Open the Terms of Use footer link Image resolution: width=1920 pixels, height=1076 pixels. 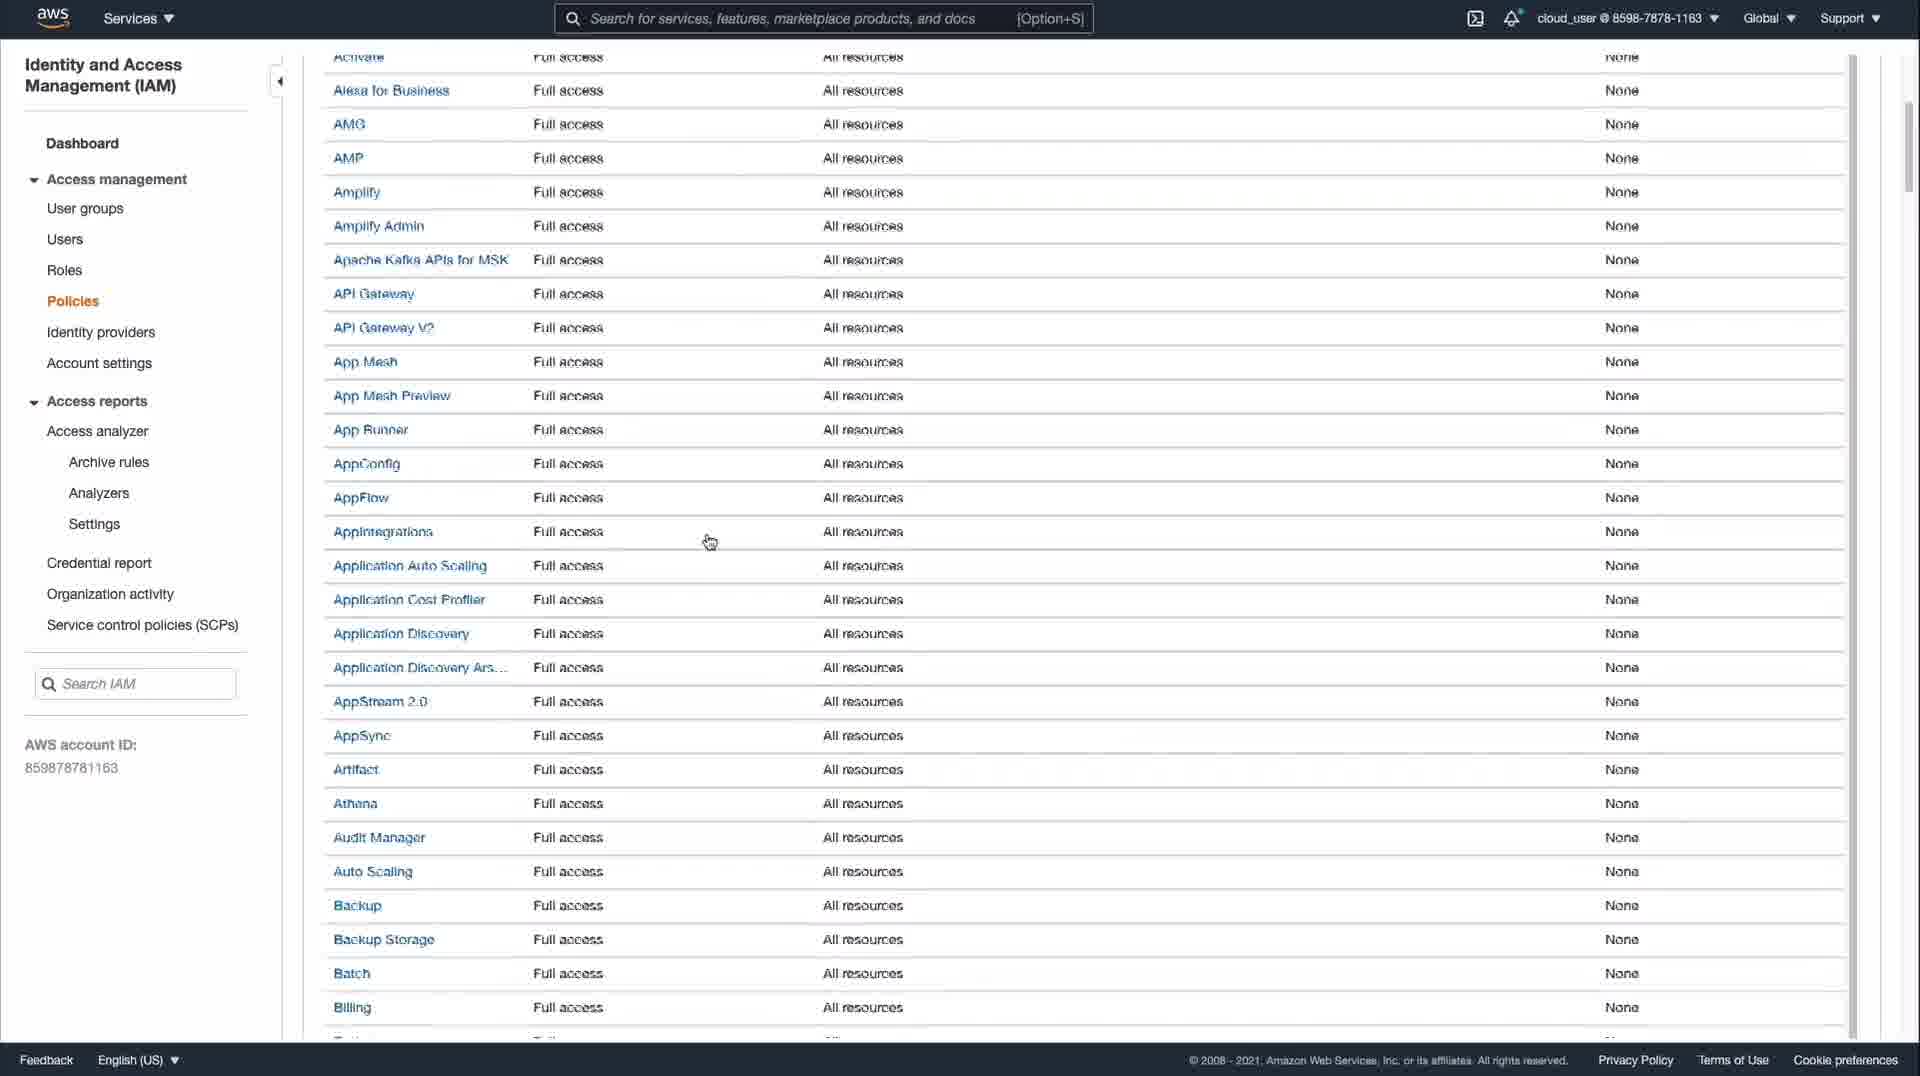[x=1733, y=1060]
